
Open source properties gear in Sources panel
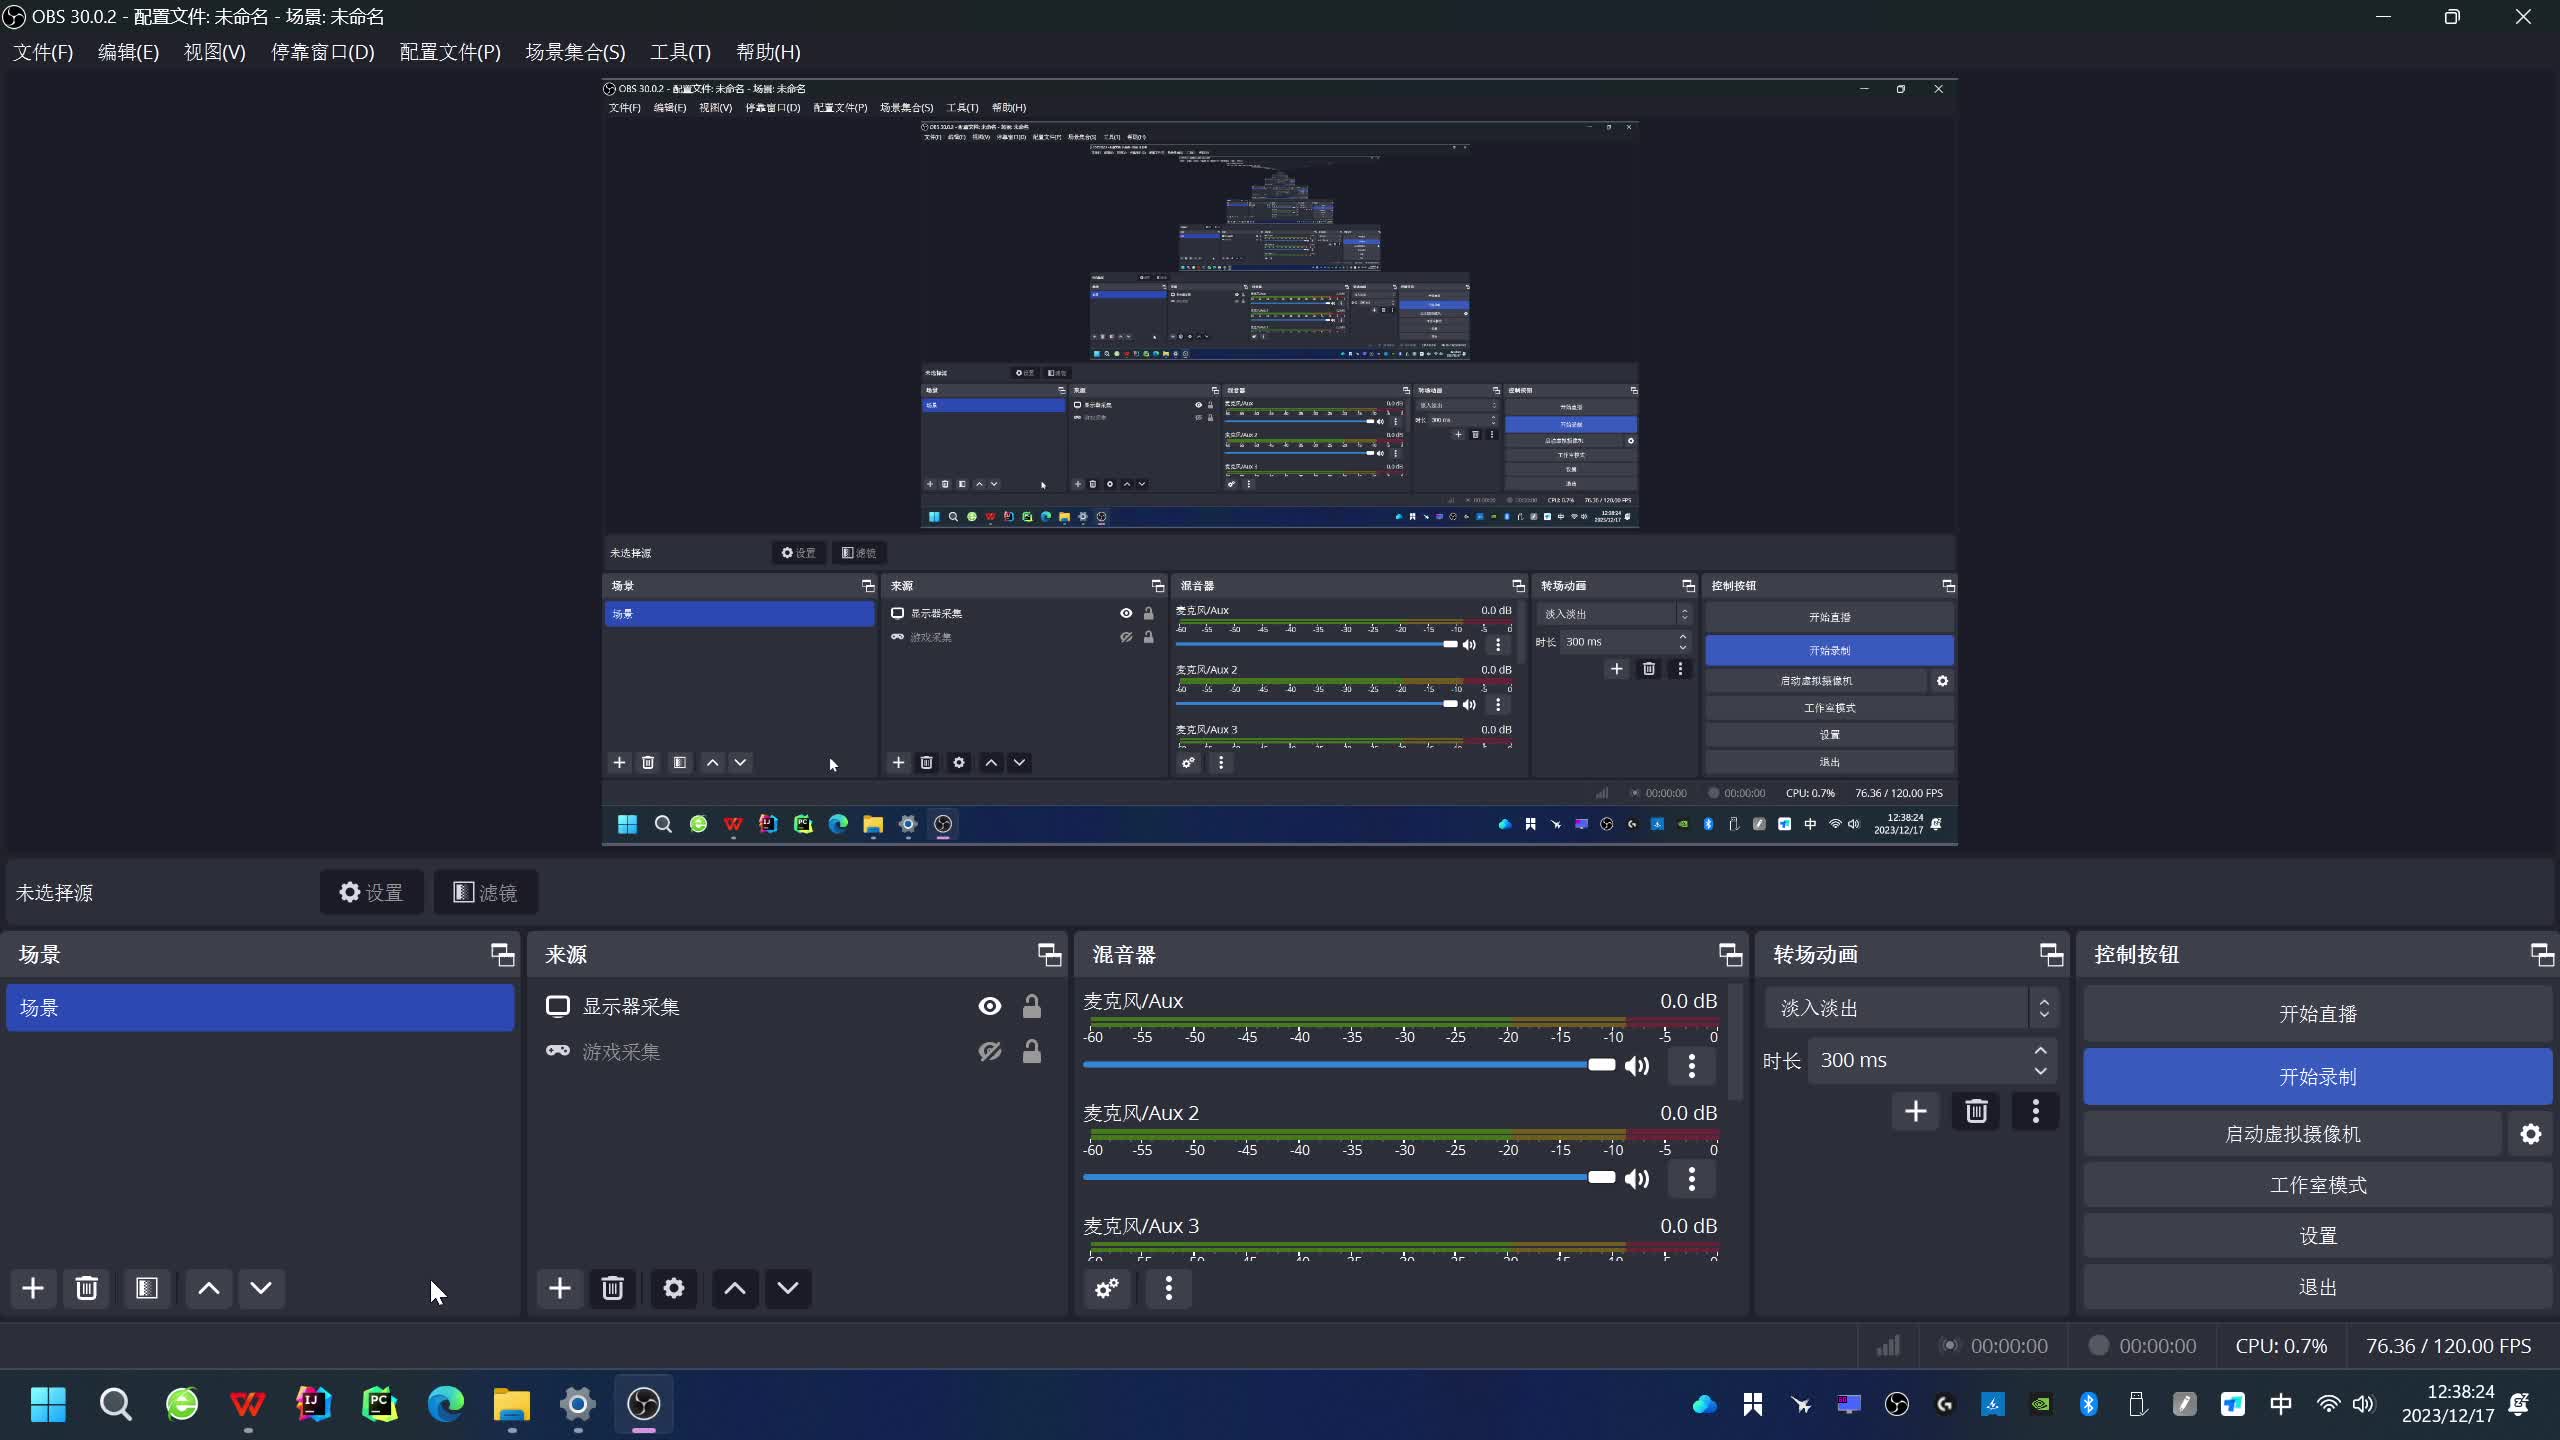point(674,1288)
